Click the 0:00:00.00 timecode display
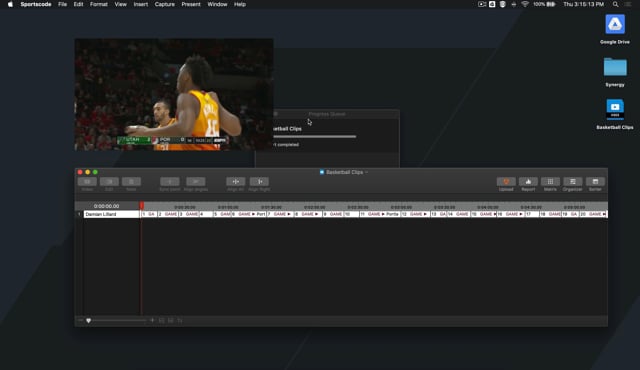This screenshot has height=370, width=640. 107,206
